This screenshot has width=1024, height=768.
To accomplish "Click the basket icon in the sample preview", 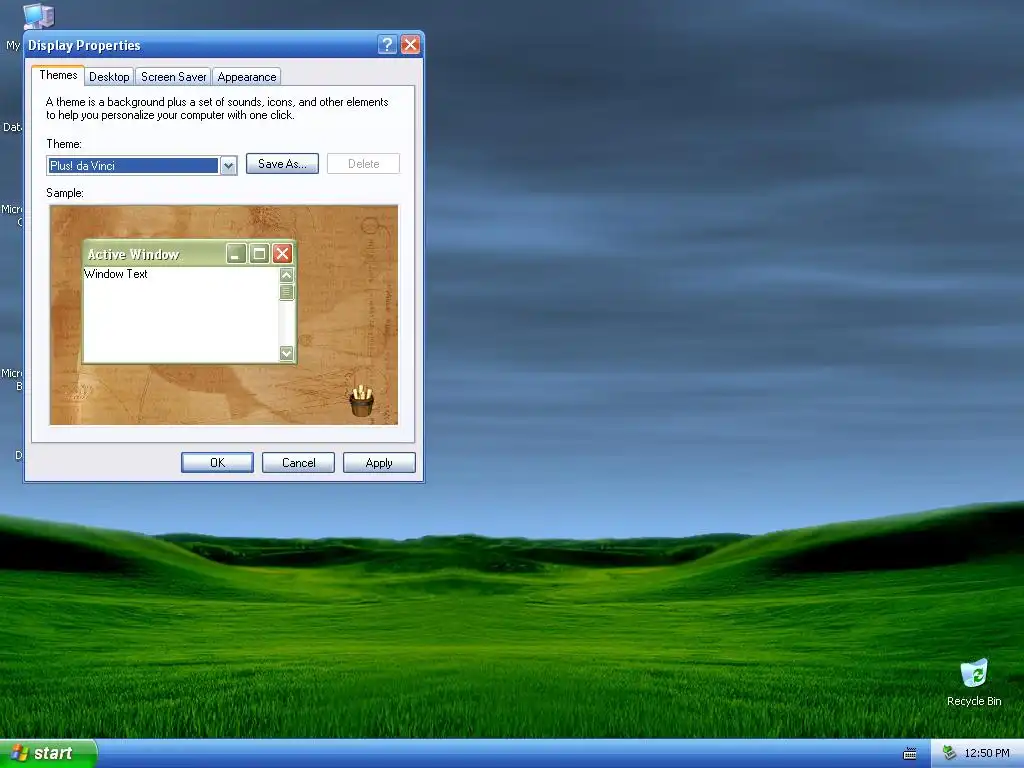I will point(361,400).
